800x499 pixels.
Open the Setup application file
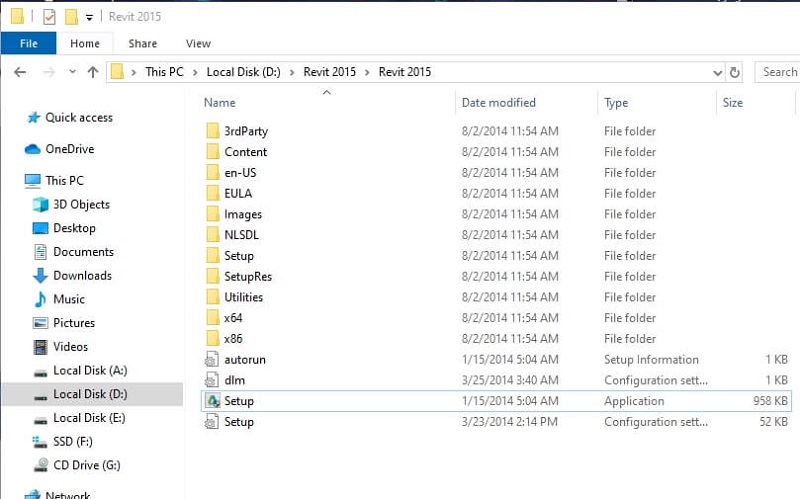coord(238,401)
